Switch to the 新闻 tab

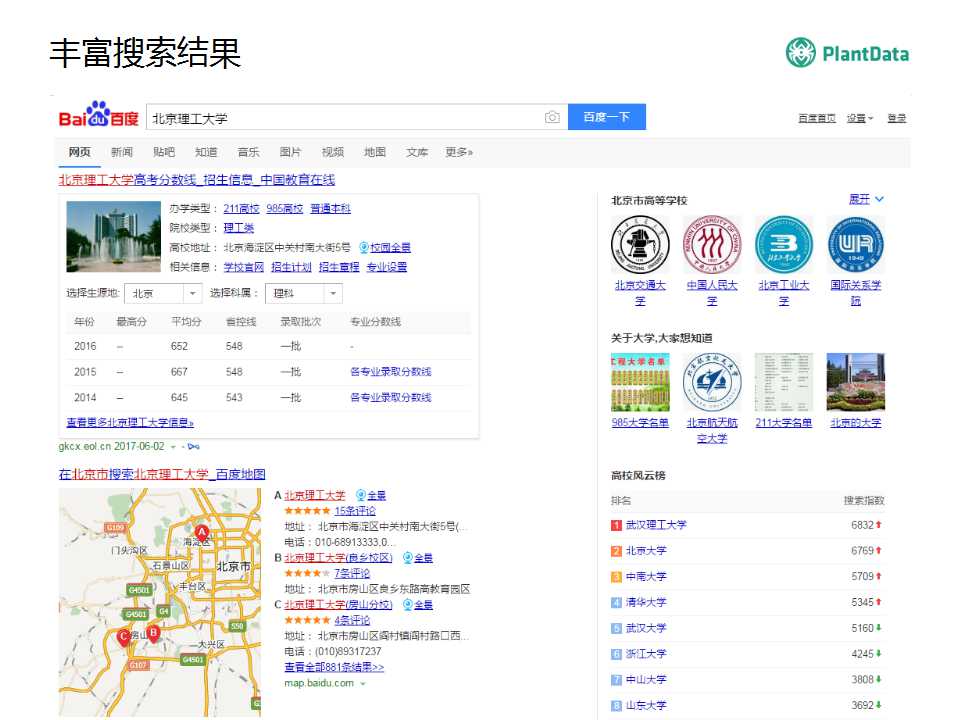pyautogui.click(x=121, y=152)
